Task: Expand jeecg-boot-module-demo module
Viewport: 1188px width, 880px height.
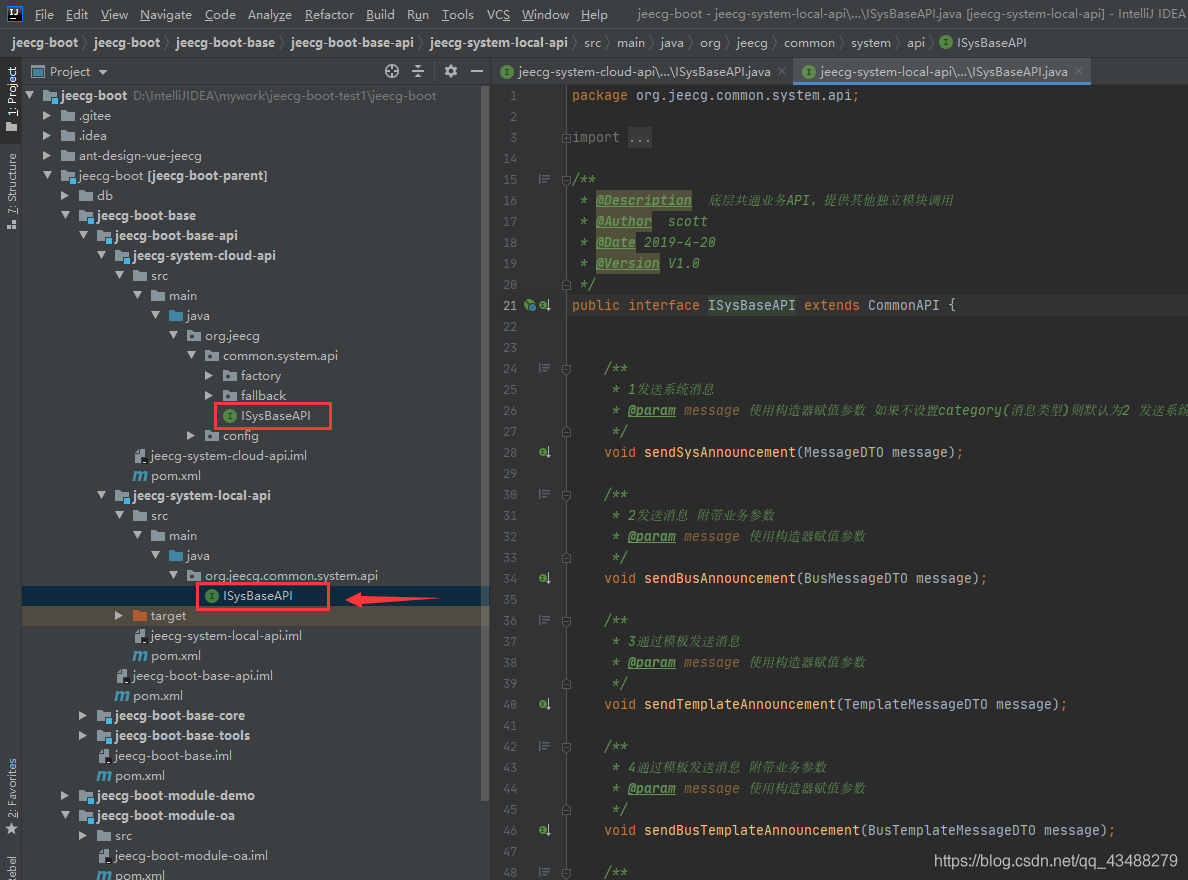Action: [x=65, y=796]
